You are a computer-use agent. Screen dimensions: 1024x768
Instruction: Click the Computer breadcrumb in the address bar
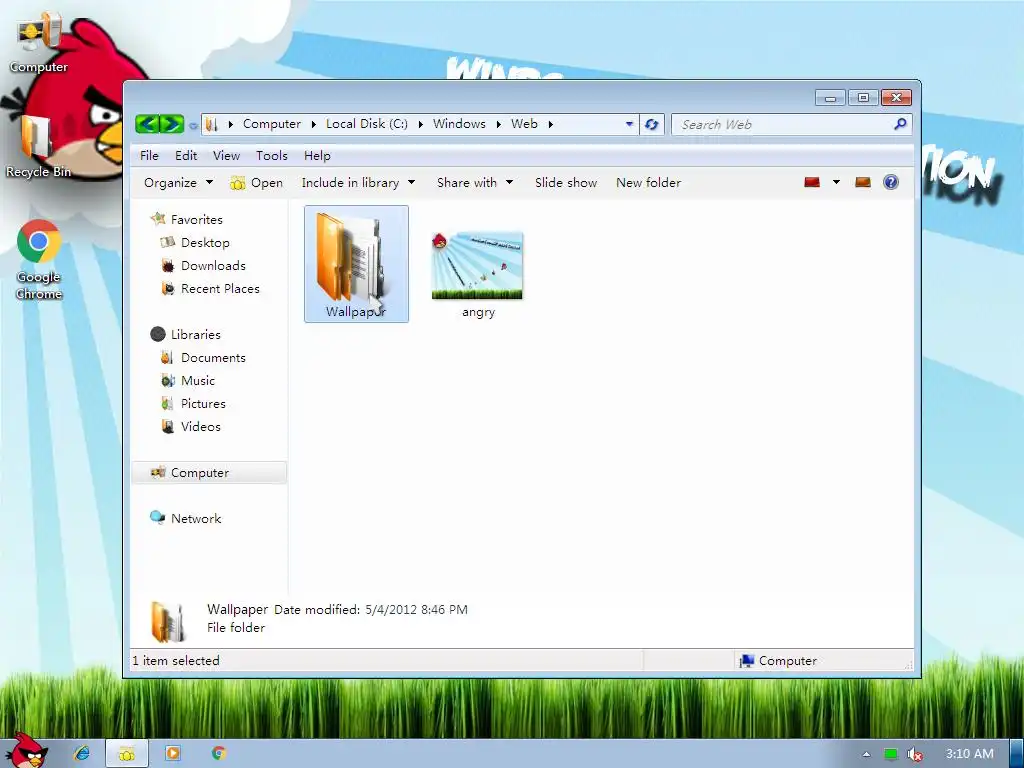point(272,124)
